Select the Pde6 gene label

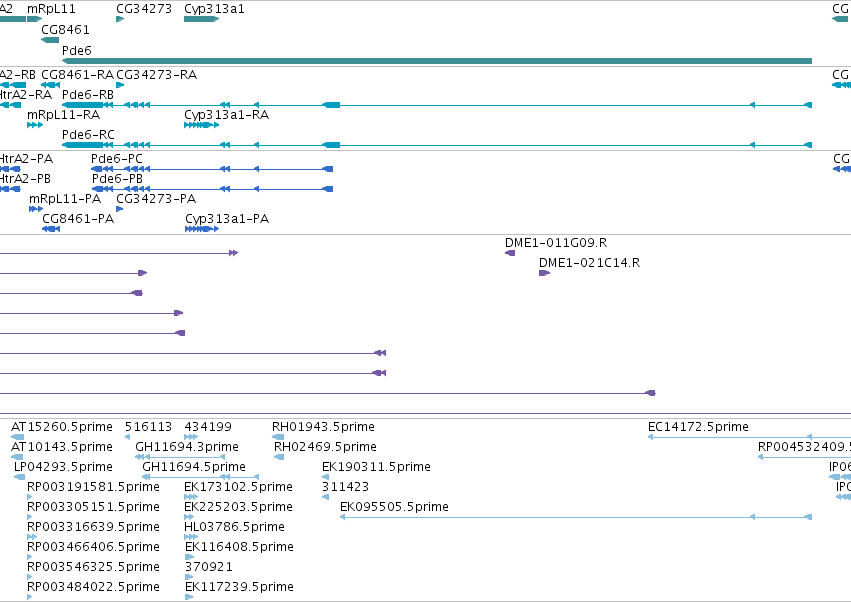(x=77, y=50)
